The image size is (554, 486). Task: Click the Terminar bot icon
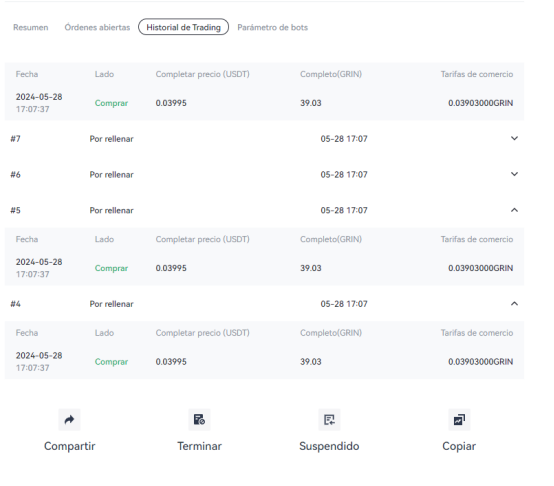coord(199,420)
